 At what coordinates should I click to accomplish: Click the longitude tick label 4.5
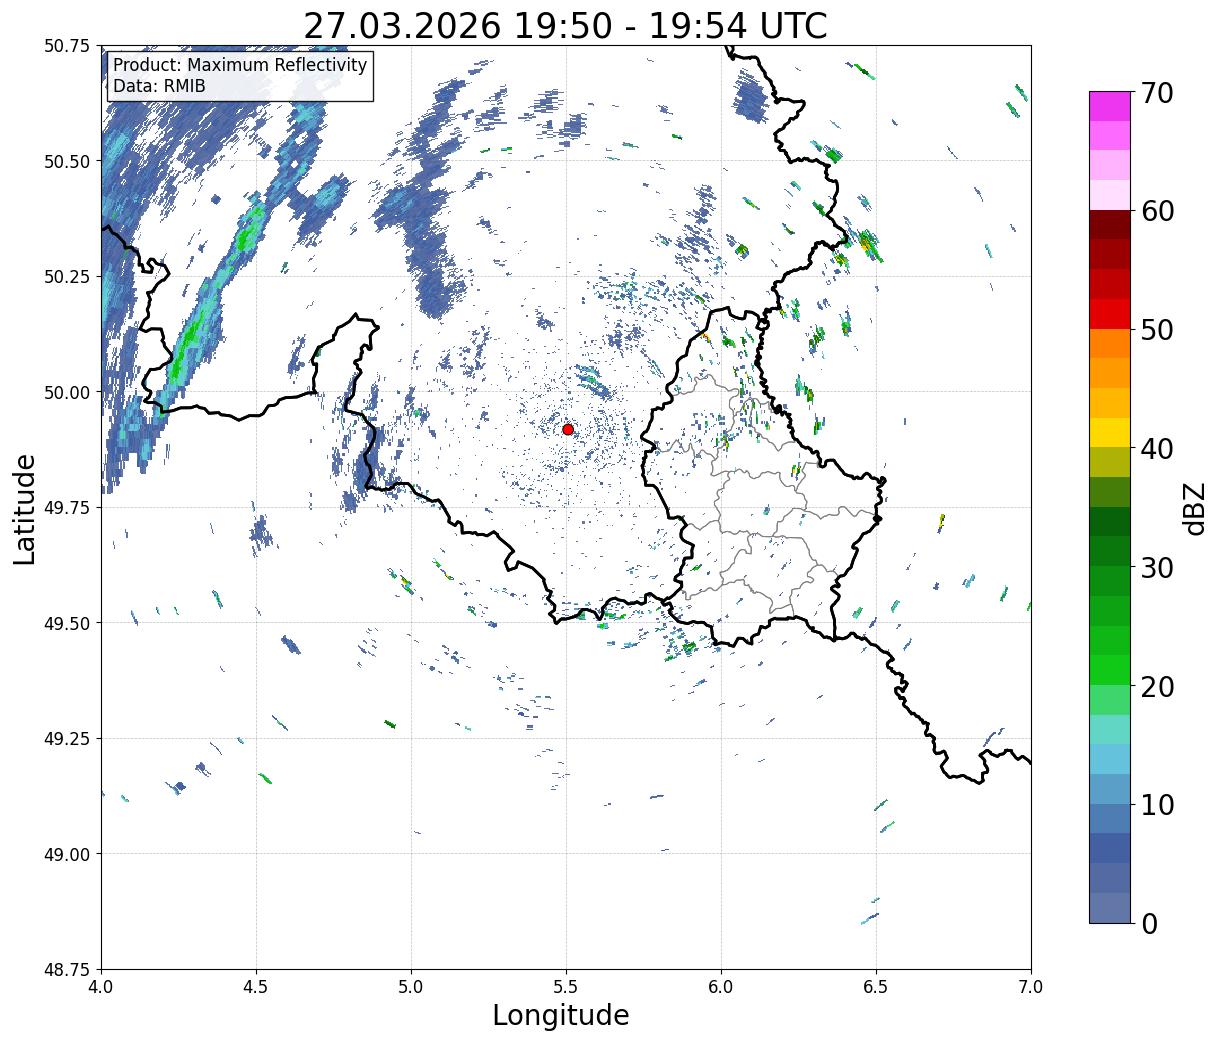(x=256, y=987)
